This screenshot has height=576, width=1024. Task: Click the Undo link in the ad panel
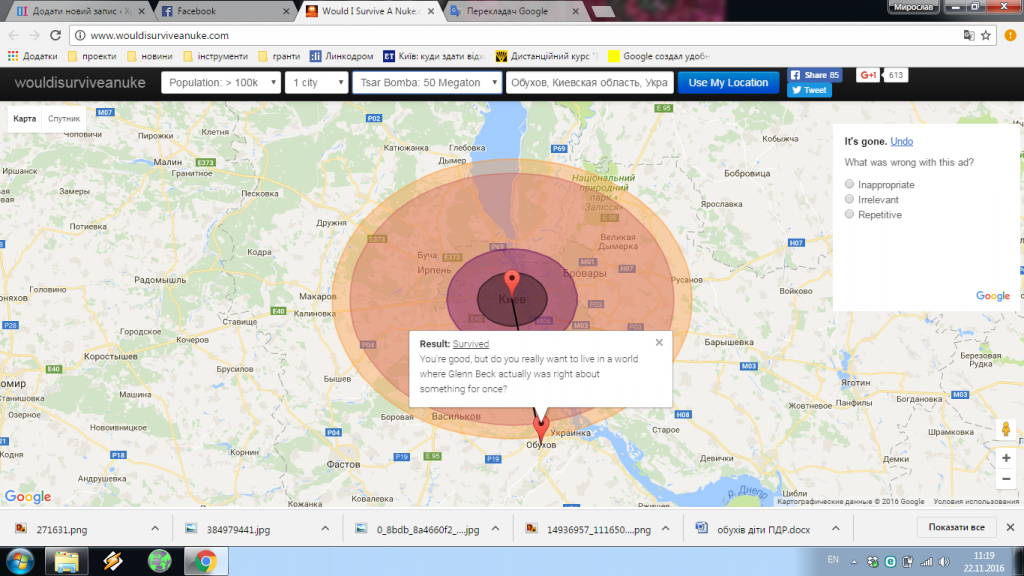pos(901,141)
